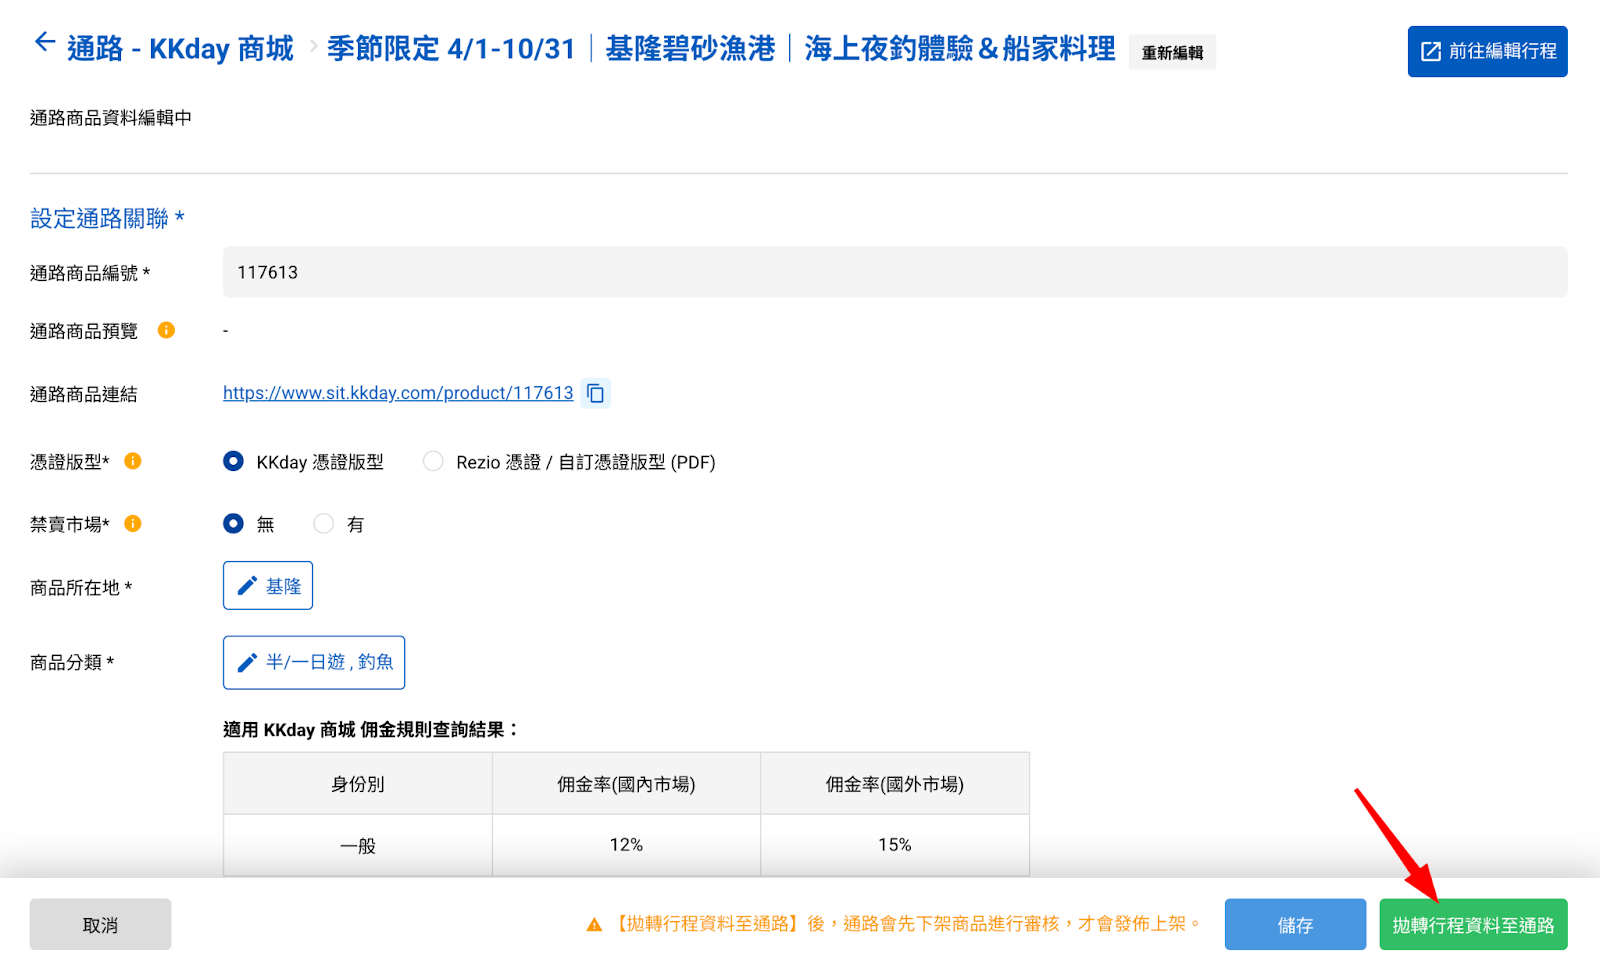Click the back arrow icon
This screenshot has height=964, width=1600.
tap(44, 42)
